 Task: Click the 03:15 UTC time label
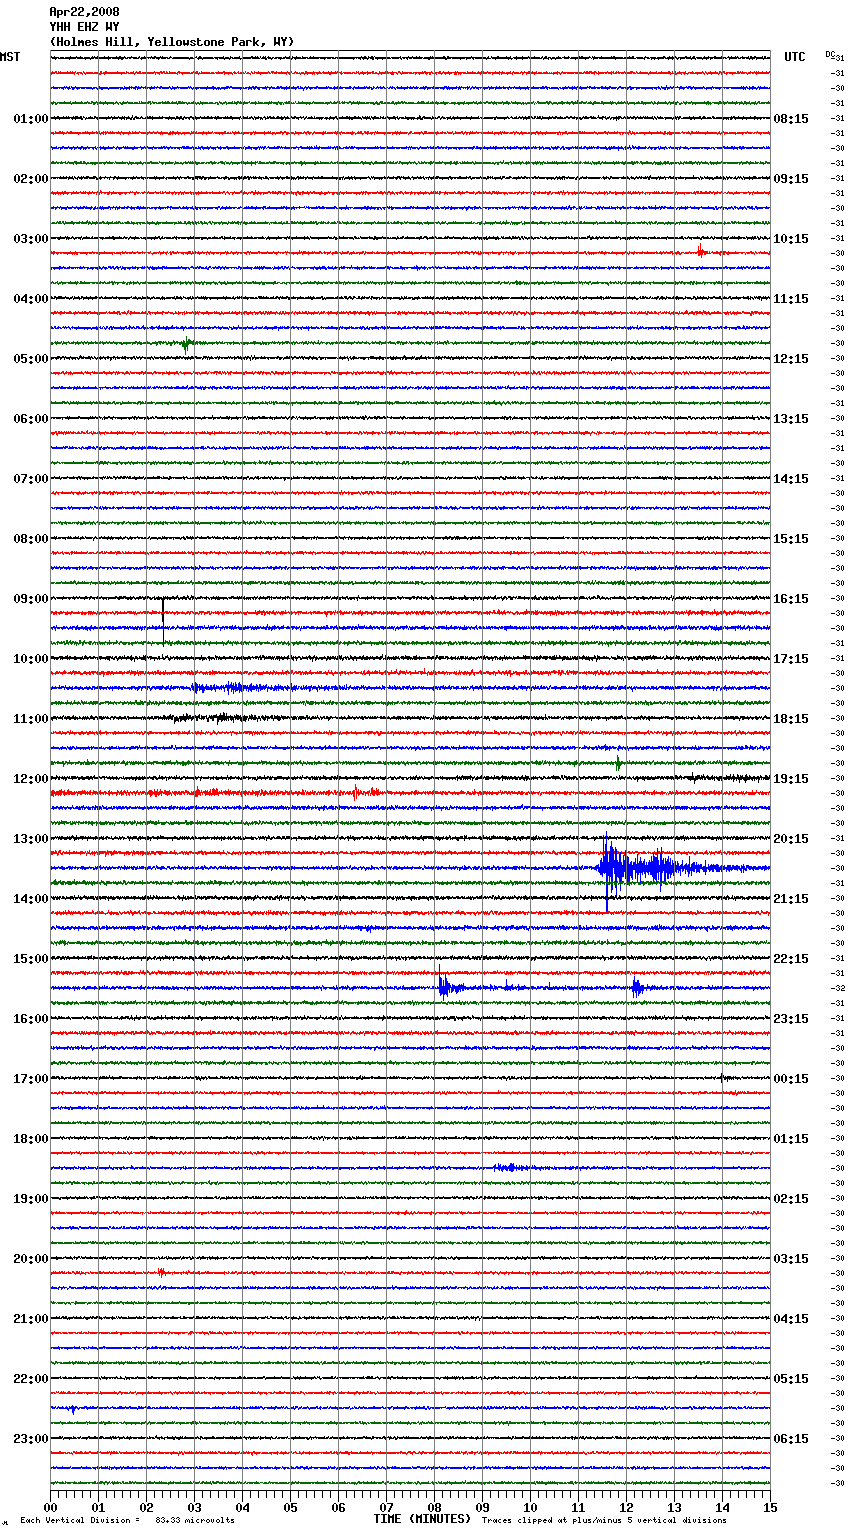[791, 1259]
